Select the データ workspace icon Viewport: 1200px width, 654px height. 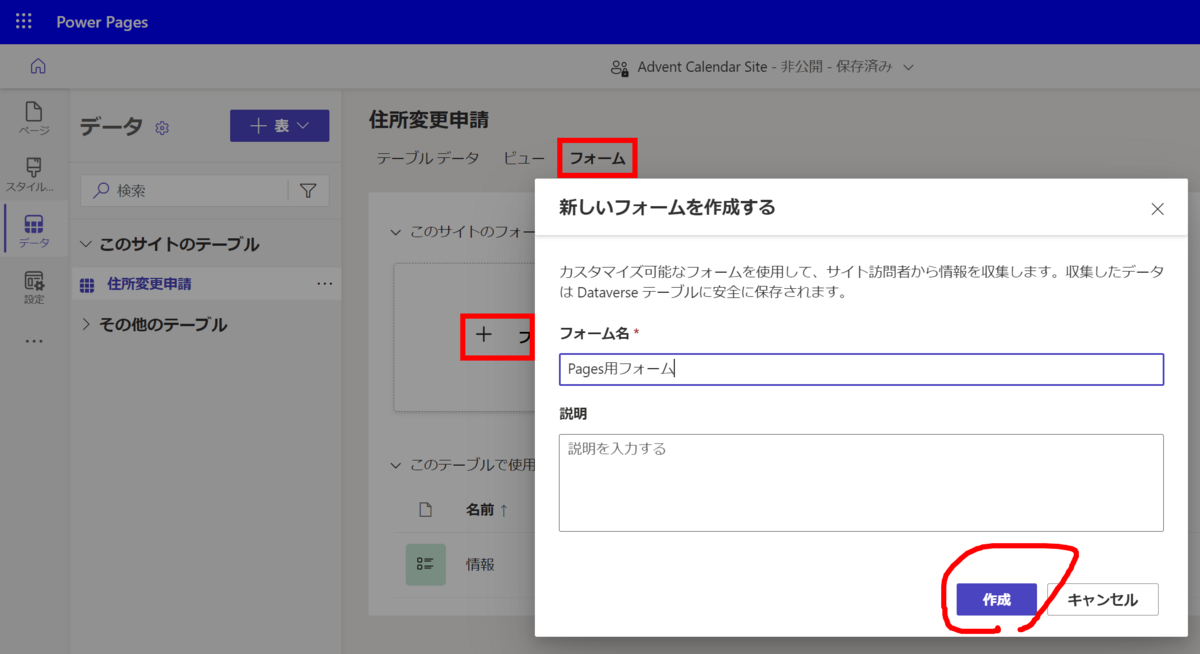(x=34, y=230)
